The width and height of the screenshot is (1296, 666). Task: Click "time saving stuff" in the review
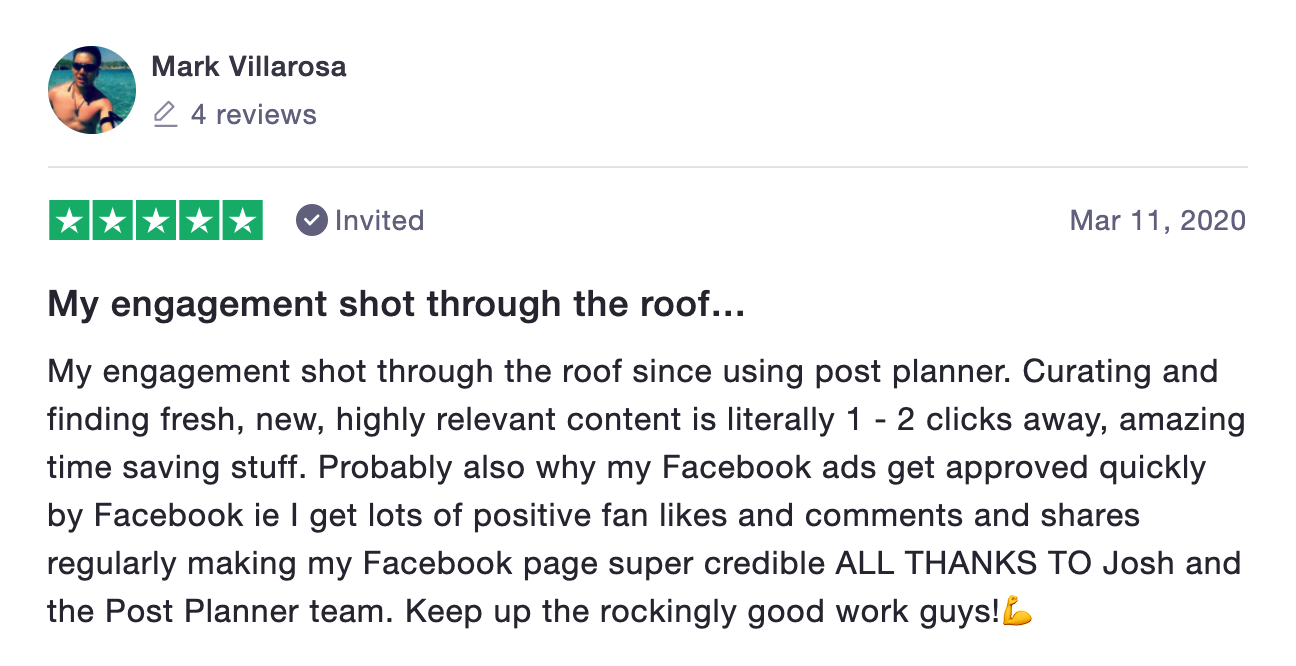tap(170, 466)
